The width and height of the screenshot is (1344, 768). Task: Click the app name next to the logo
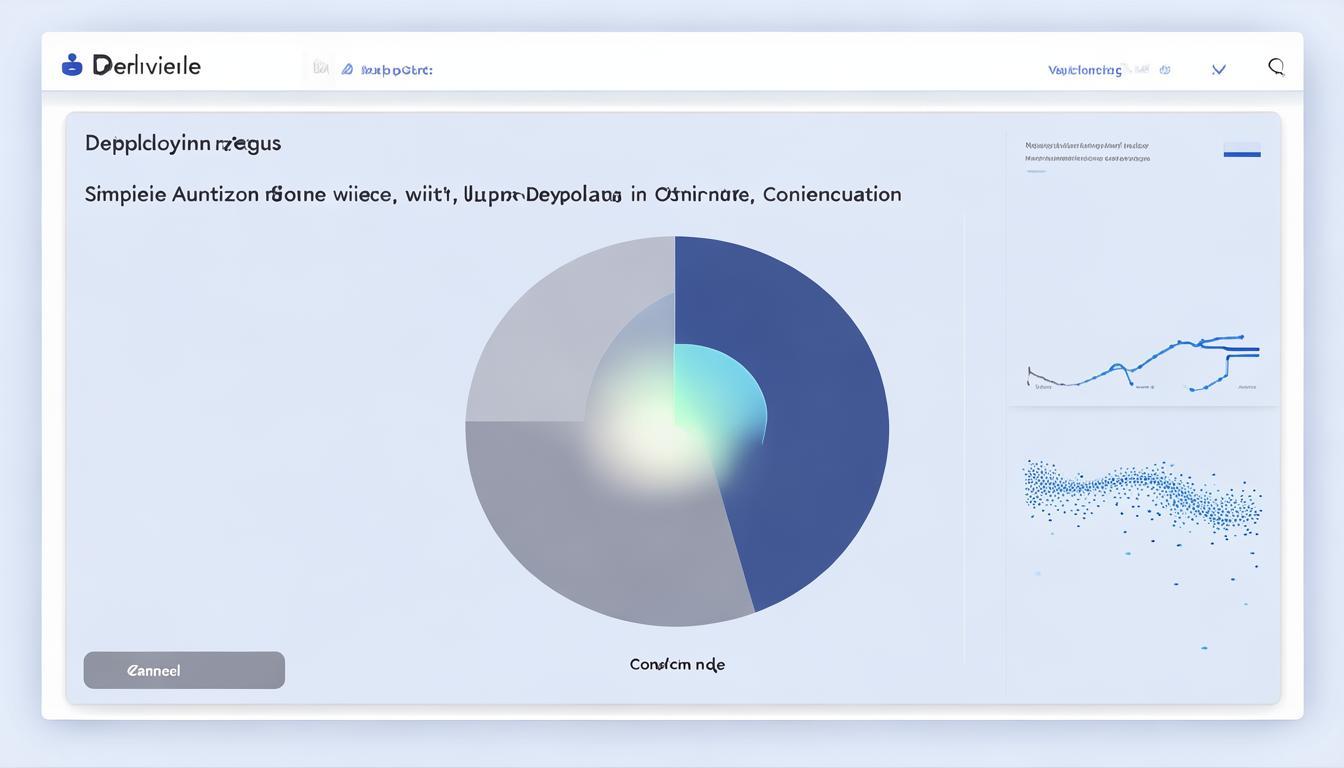[x=147, y=66]
